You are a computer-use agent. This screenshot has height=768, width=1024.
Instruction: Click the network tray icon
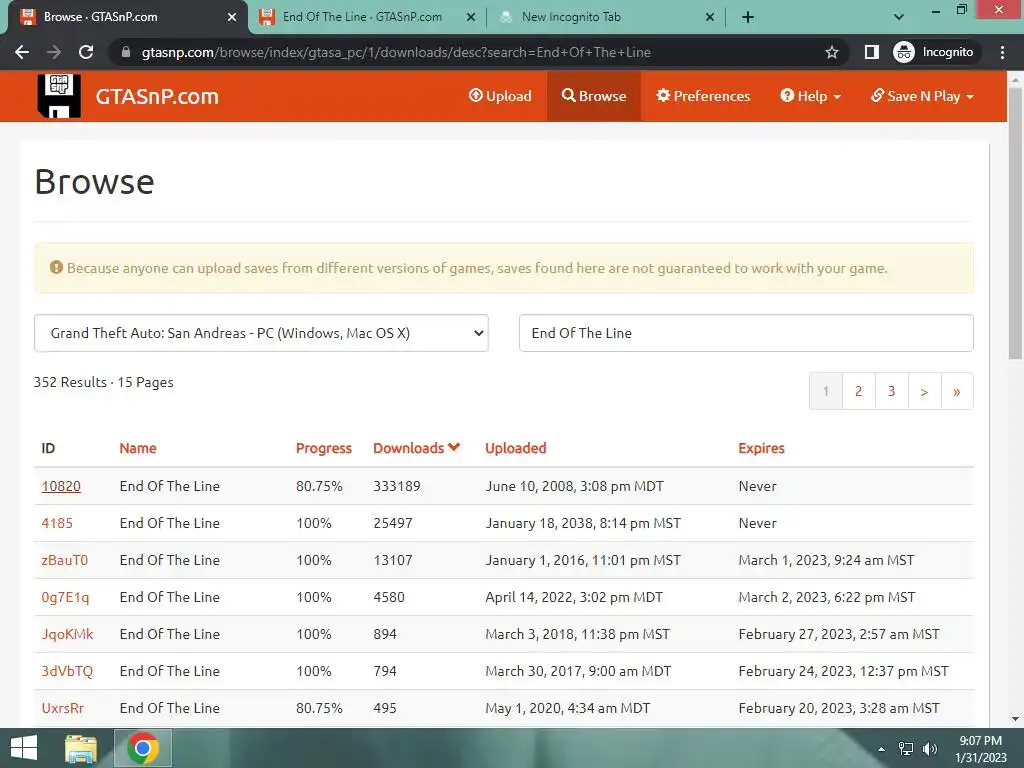pyautogui.click(x=906, y=749)
